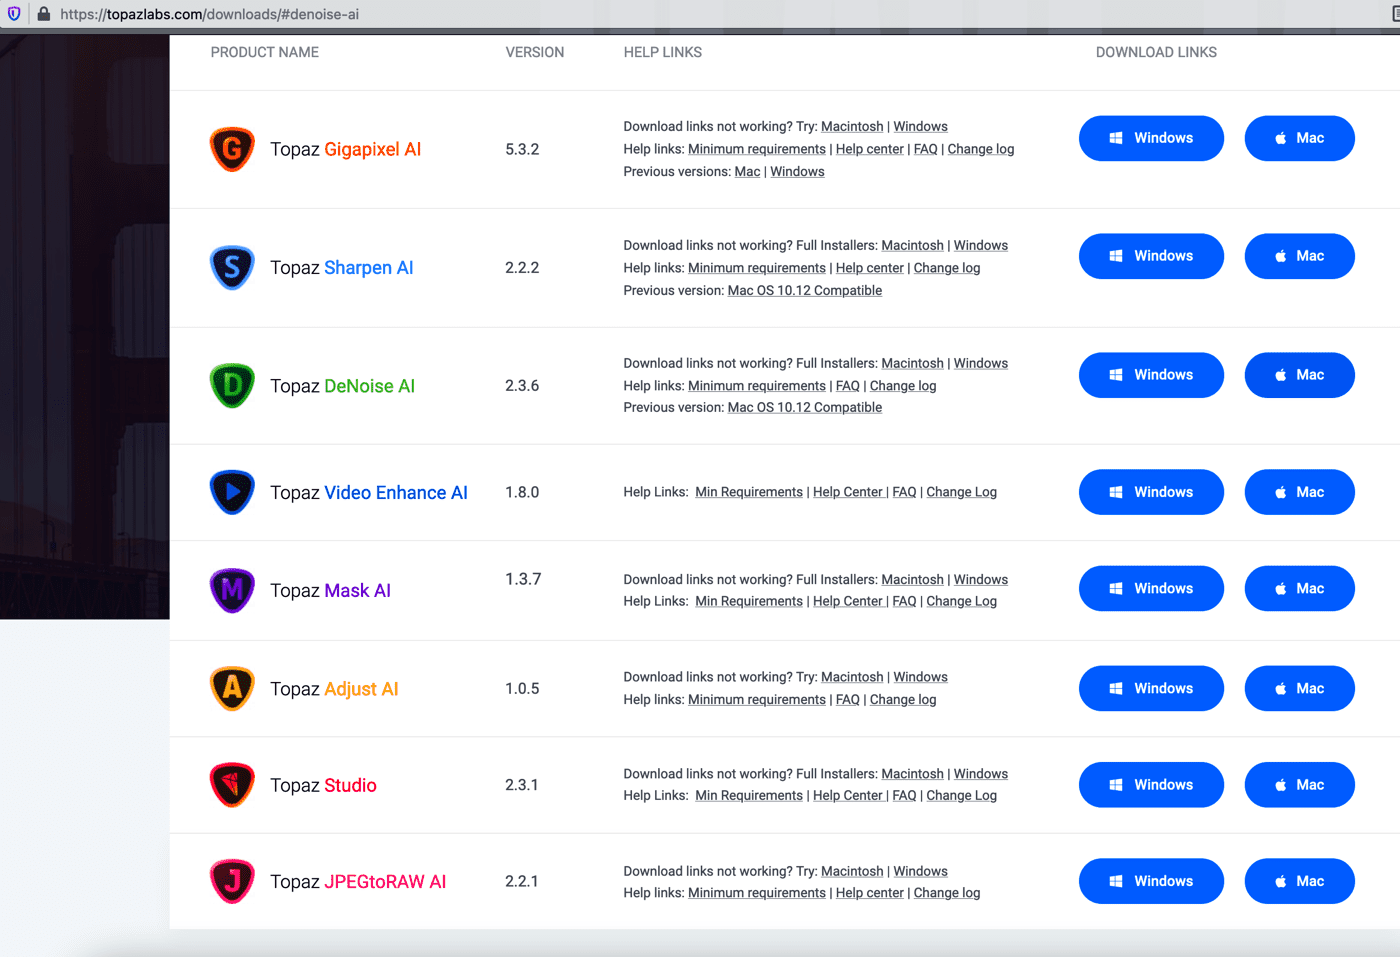Open Topaz Studio Change Log link
The image size is (1400, 957).
tap(961, 796)
